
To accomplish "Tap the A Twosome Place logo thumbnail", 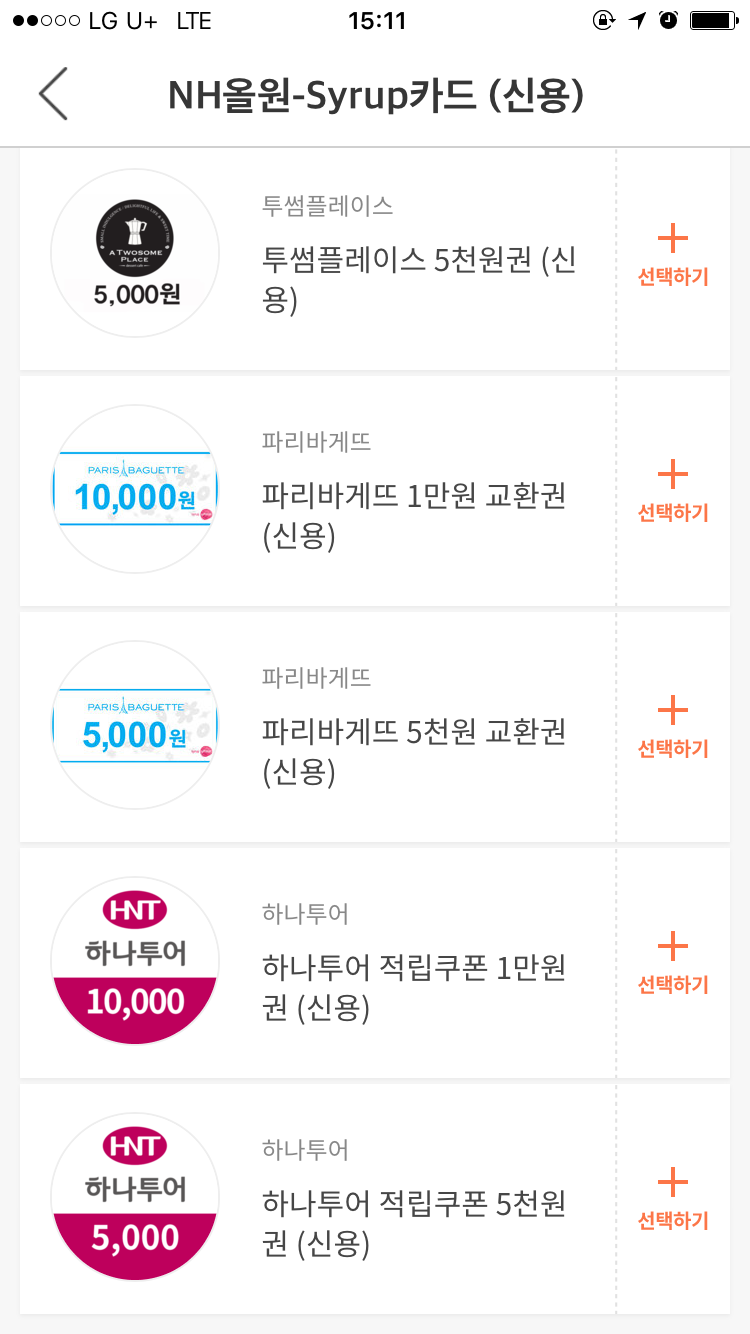I will 135,253.
